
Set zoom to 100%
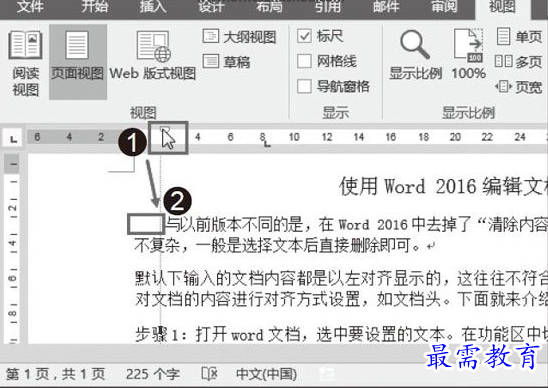[x=468, y=55]
